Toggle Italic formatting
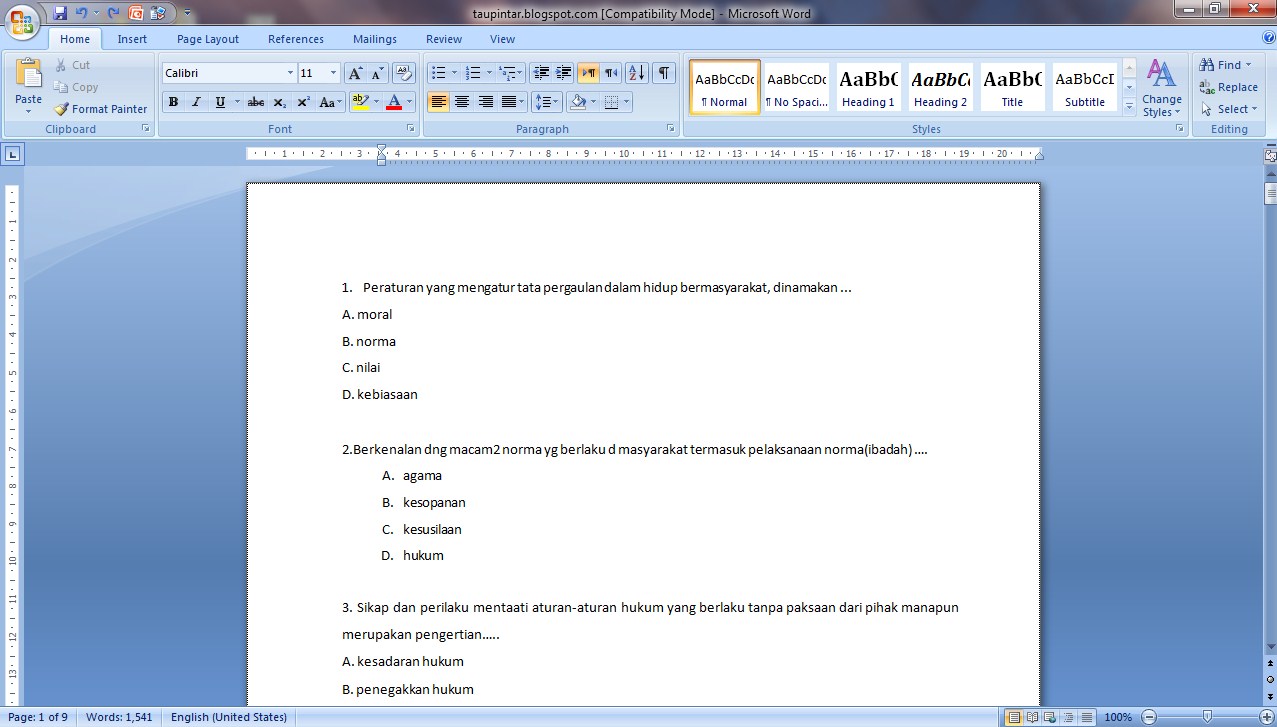This screenshot has height=727, width=1277. pos(196,102)
